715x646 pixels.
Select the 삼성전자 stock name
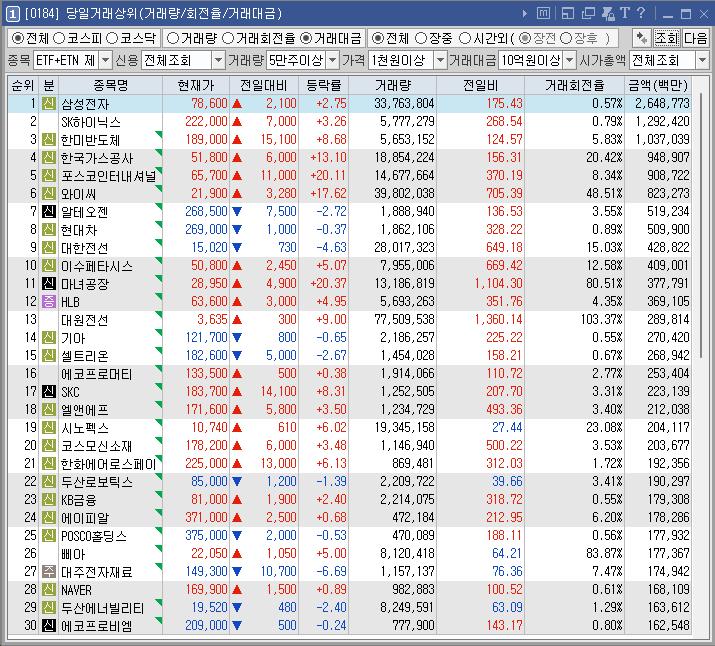click(x=85, y=104)
